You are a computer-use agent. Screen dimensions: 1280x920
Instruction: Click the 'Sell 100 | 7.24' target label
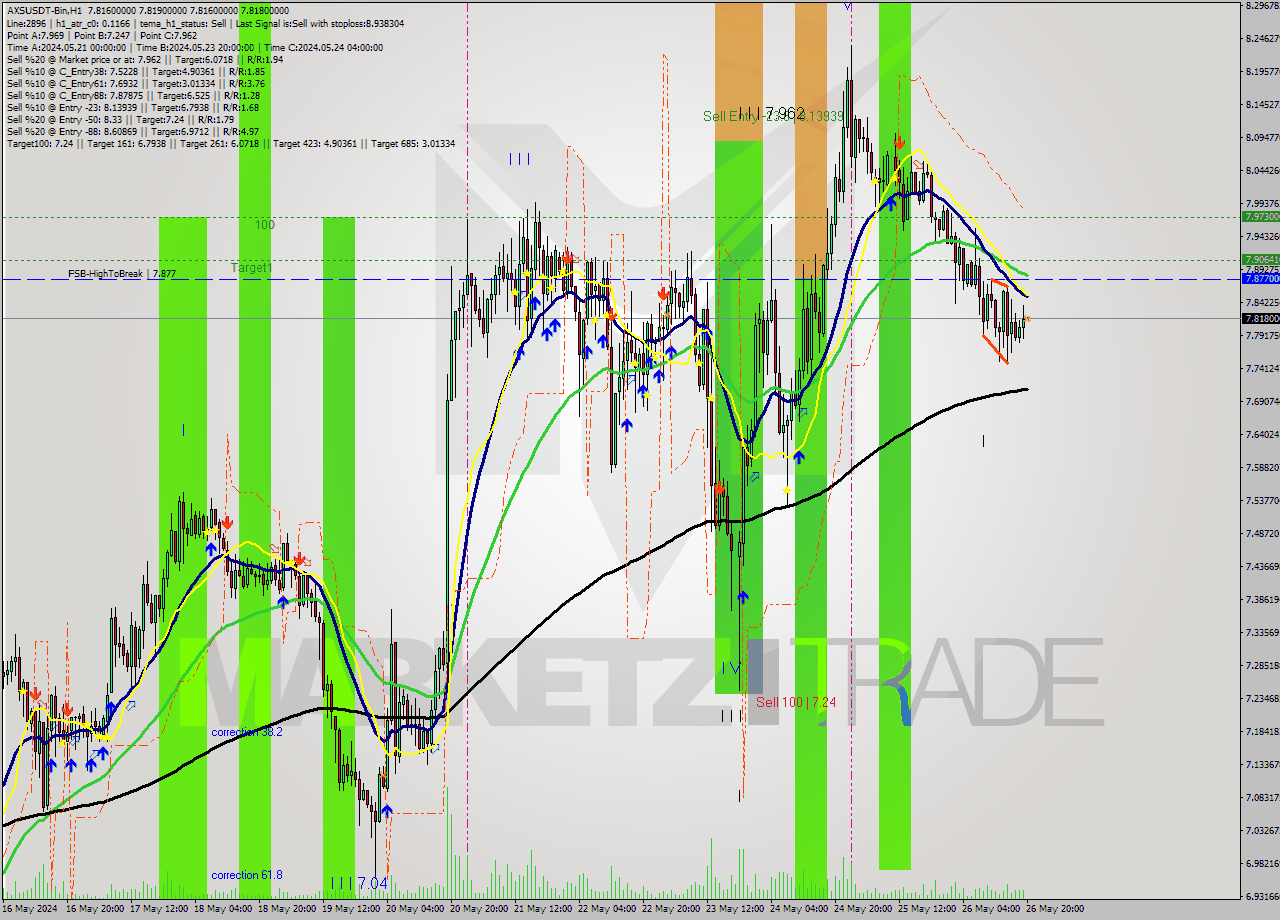[x=796, y=702]
